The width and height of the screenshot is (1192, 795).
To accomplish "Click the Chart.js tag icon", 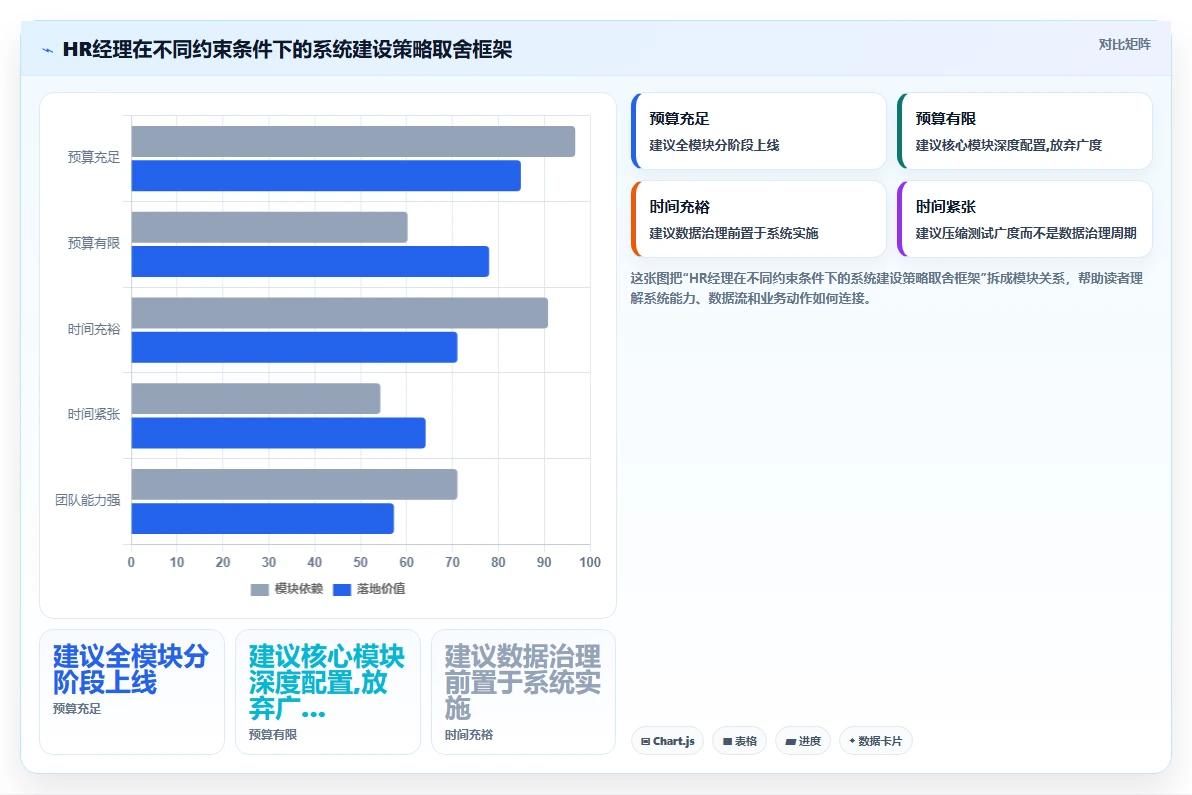I will pyautogui.click(x=645, y=741).
